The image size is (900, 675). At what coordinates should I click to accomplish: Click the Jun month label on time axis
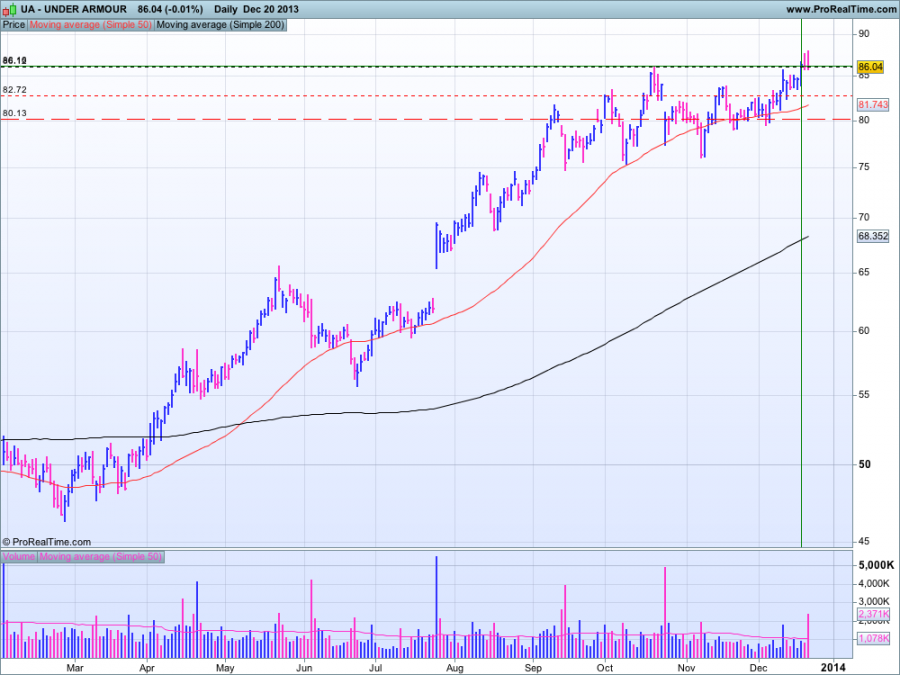[x=304, y=668]
